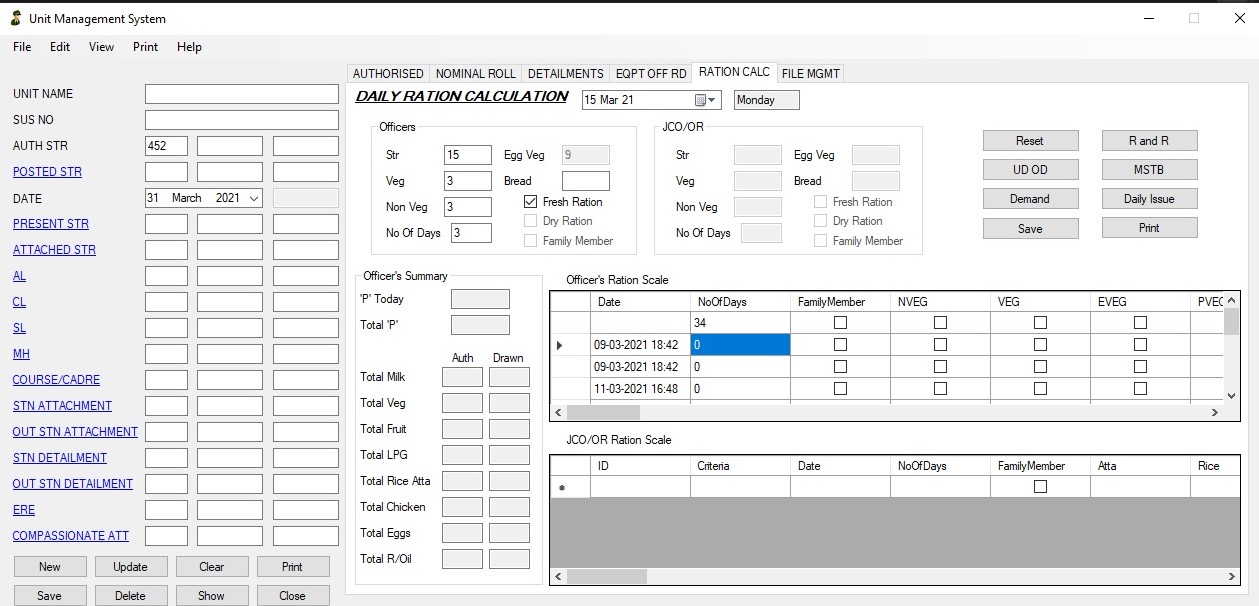Click the MH link
The height and width of the screenshot is (606, 1259).
[21, 354]
